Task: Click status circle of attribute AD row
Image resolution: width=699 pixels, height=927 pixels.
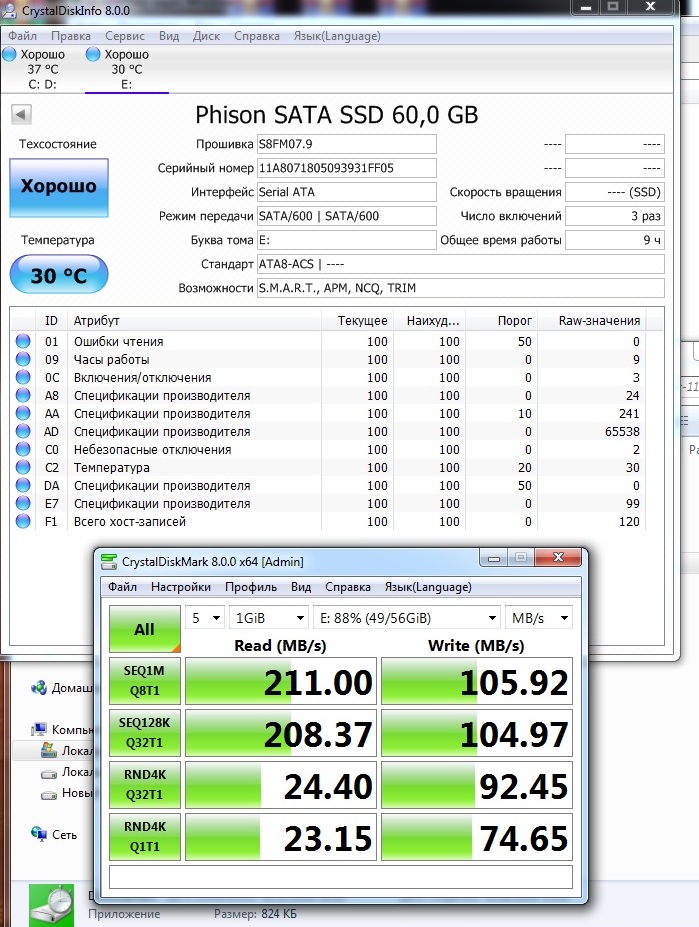Action: tap(23, 431)
